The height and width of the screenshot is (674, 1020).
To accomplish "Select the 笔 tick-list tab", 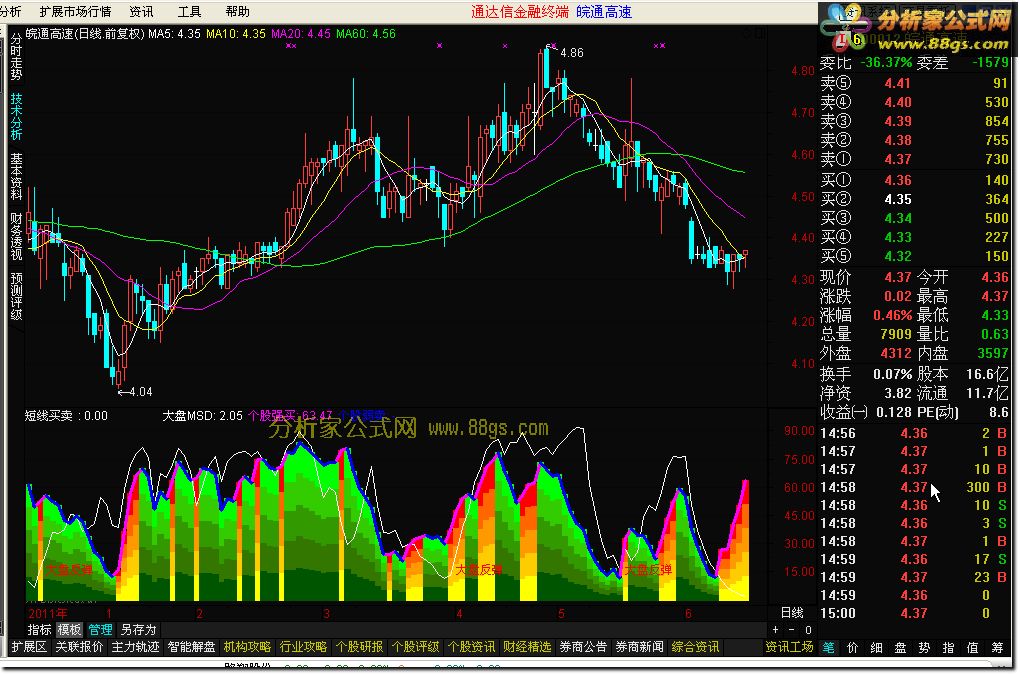I will pos(828,648).
